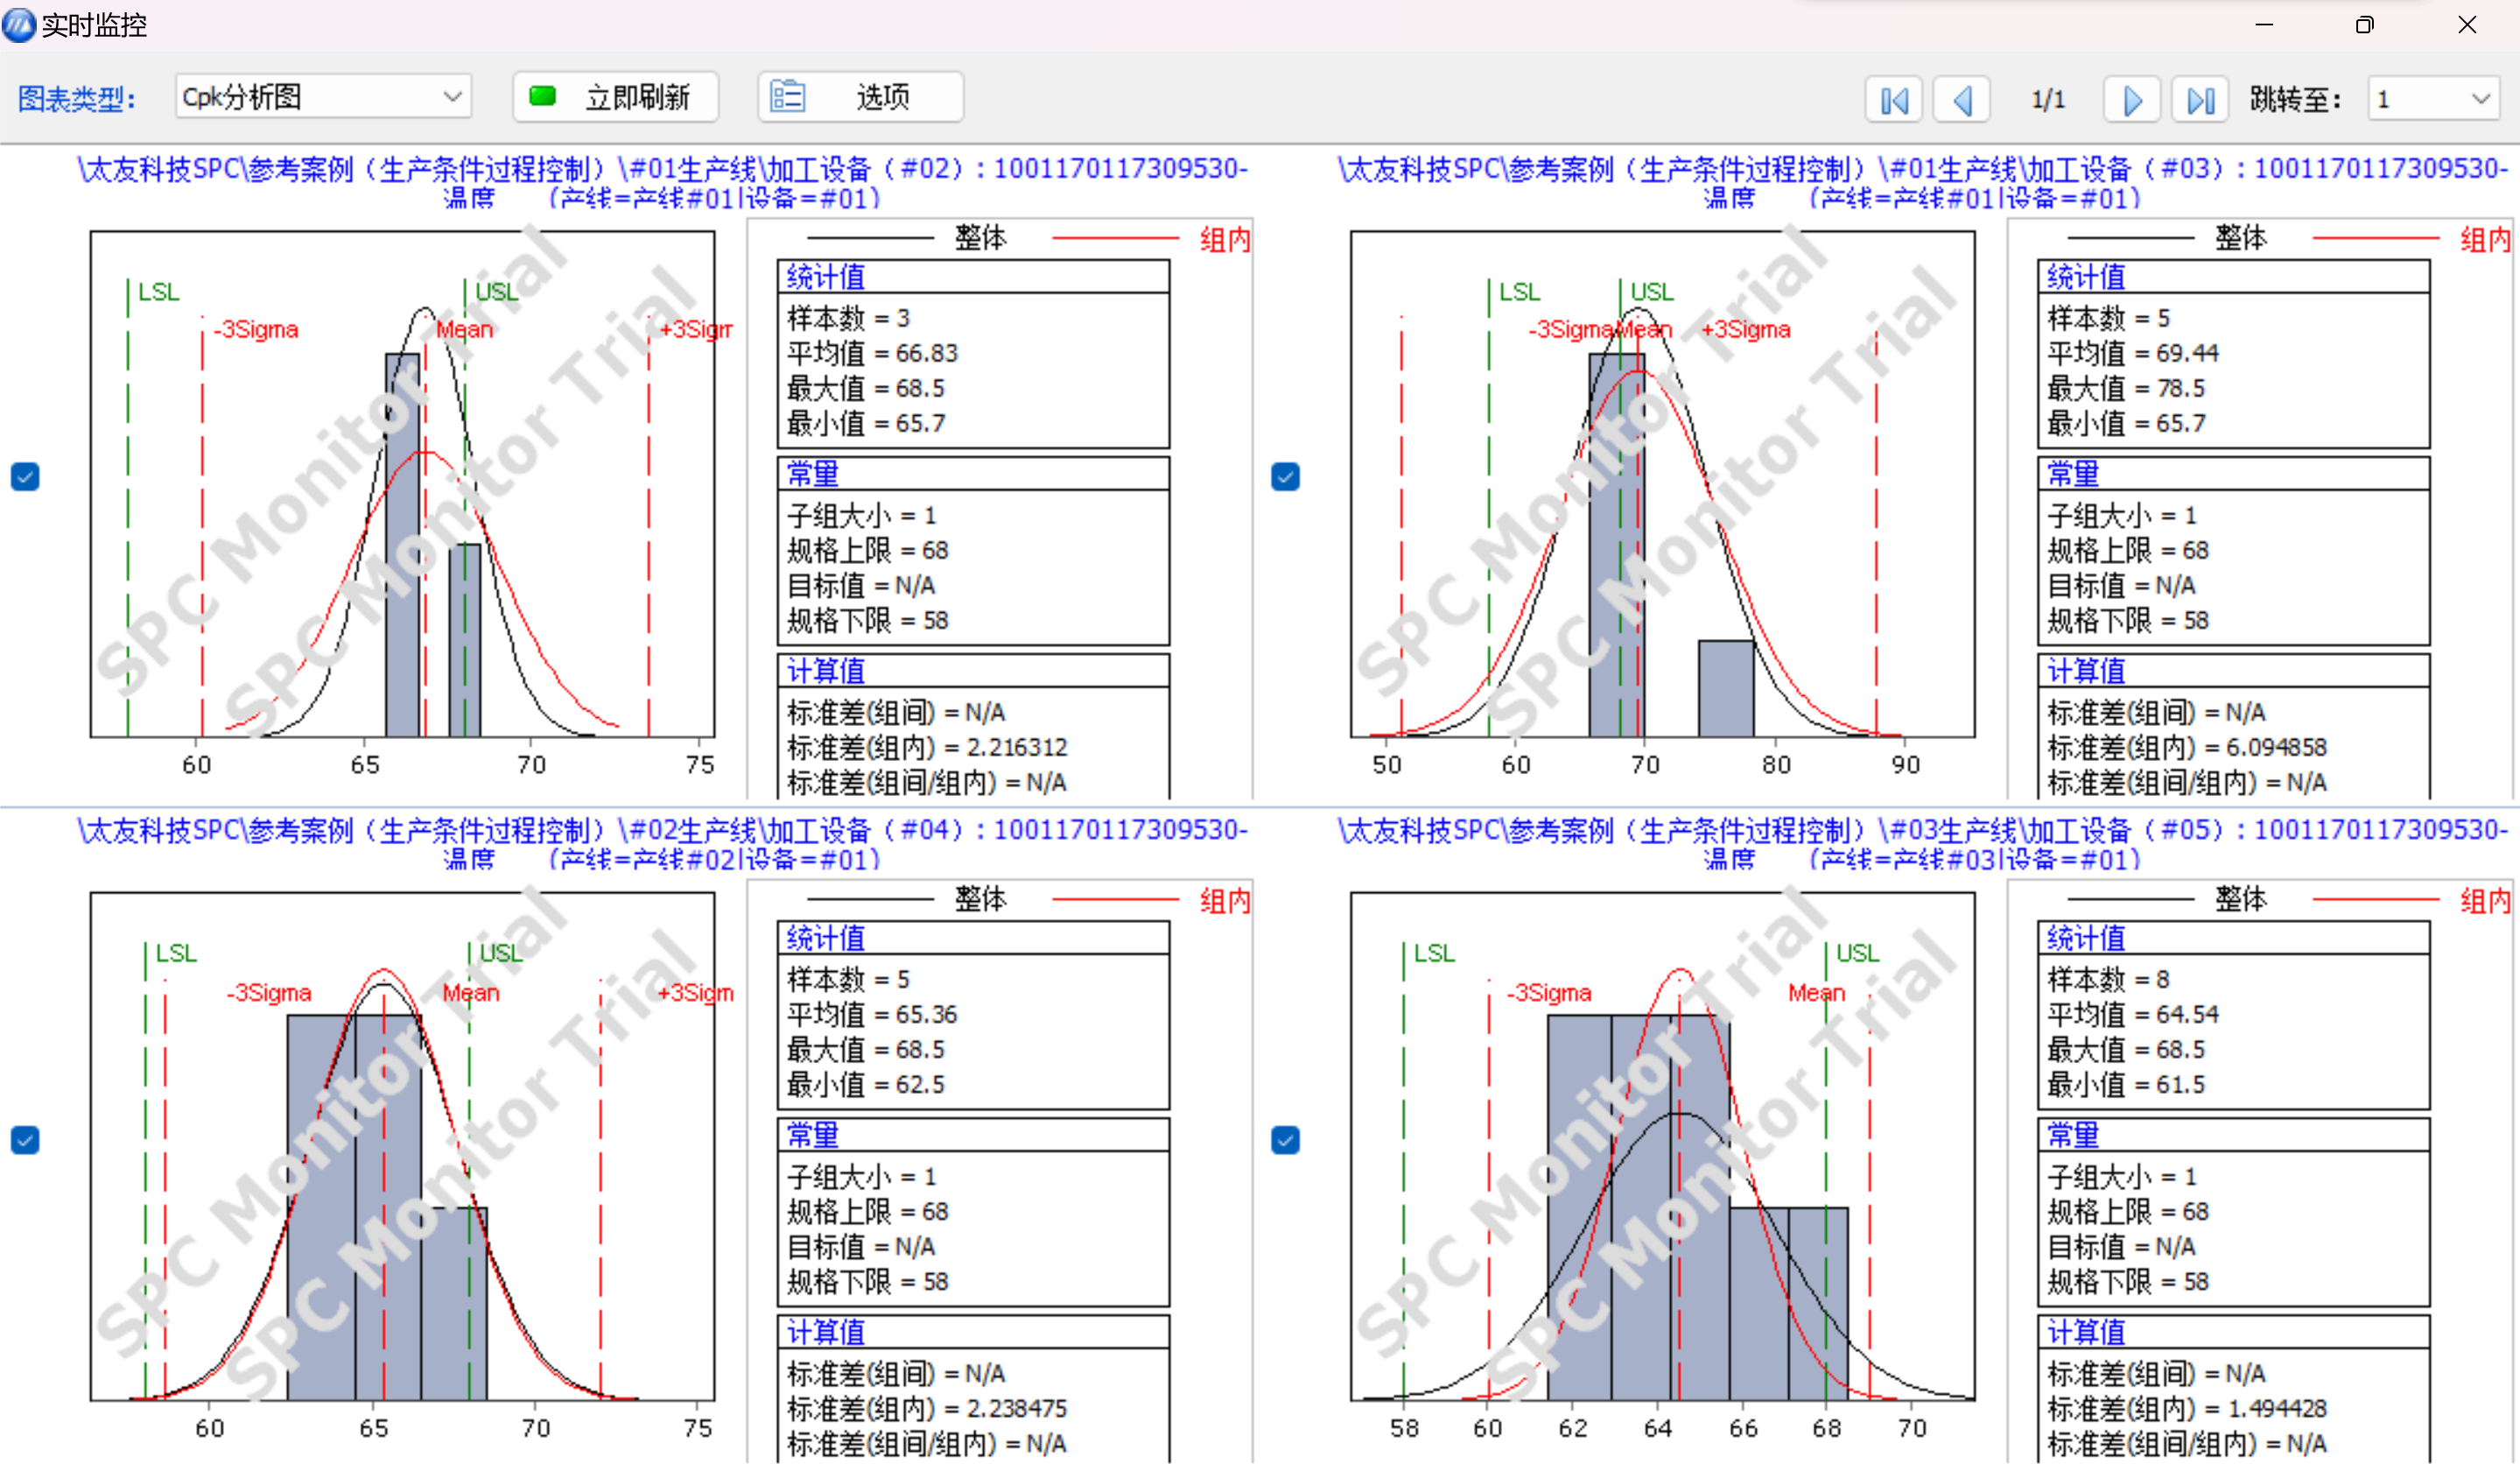Click the red 组内 legend line of chart #02
The image size is (2520, 1464).
click(x=1114, y=239)
